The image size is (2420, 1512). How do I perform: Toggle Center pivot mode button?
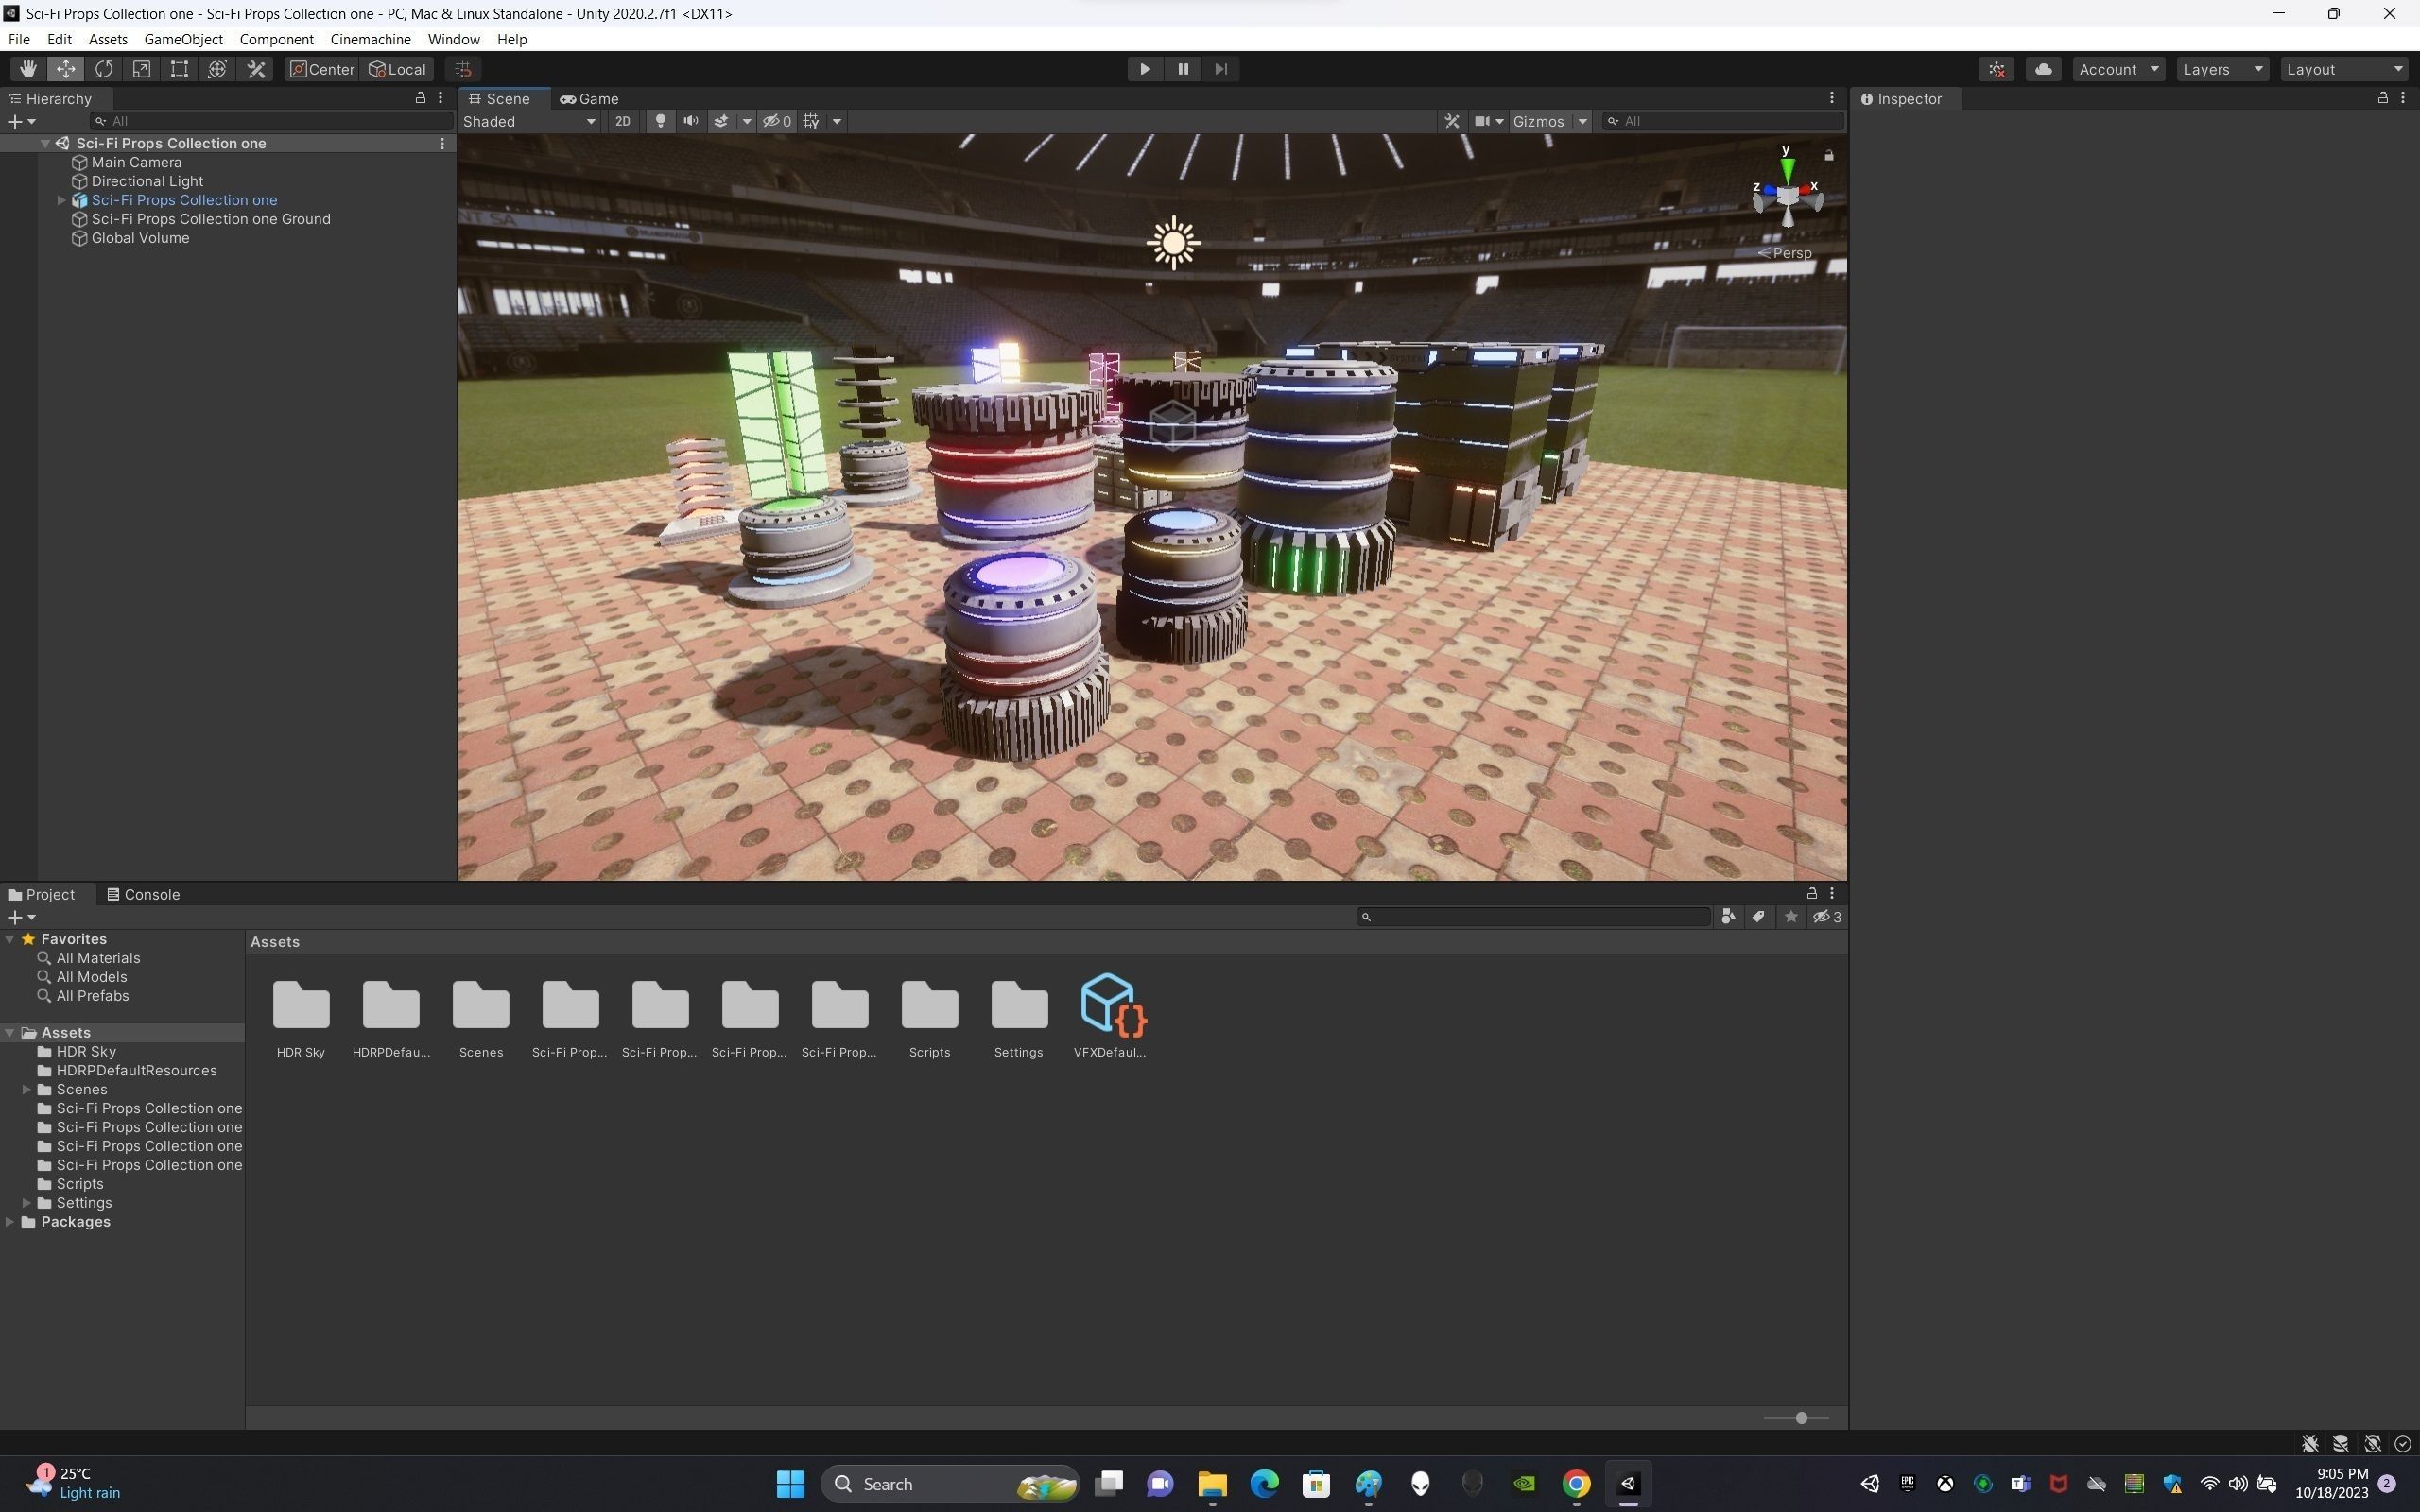click(322, 69)
